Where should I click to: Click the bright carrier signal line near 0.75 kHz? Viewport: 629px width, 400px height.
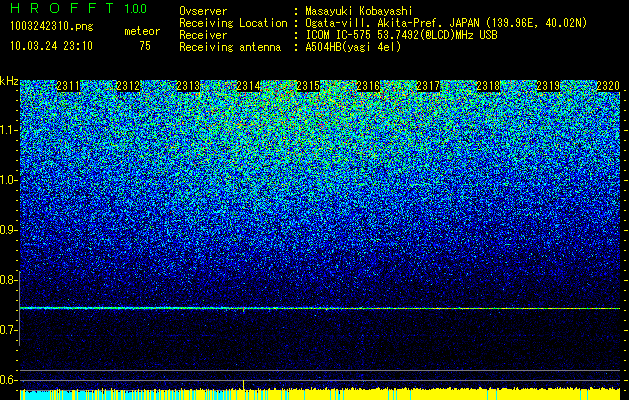point(320,308)
